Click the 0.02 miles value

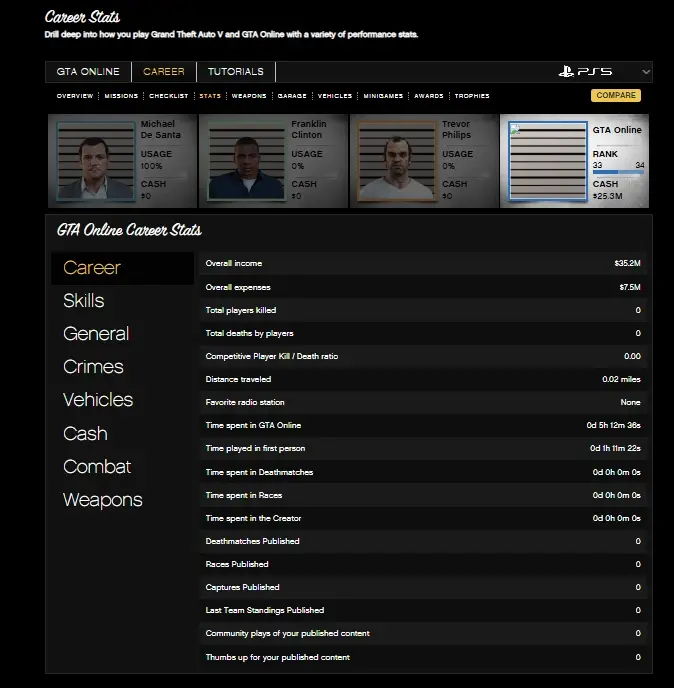click(621, 379)
